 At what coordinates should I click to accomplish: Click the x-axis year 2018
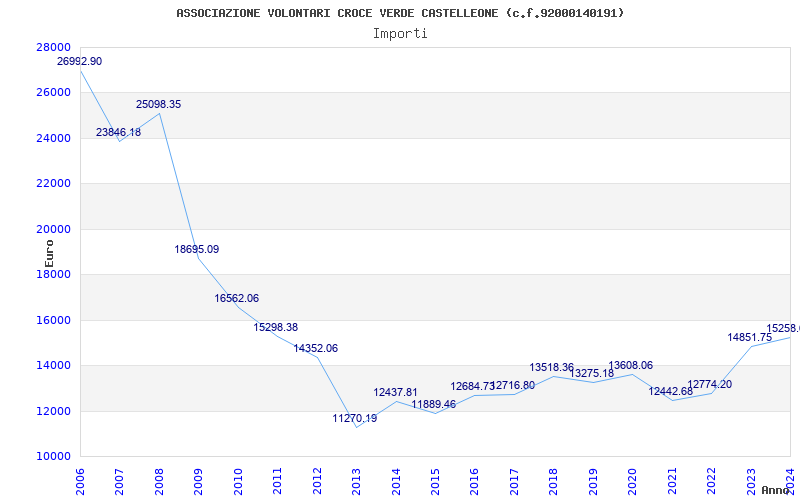coord(554,481)
